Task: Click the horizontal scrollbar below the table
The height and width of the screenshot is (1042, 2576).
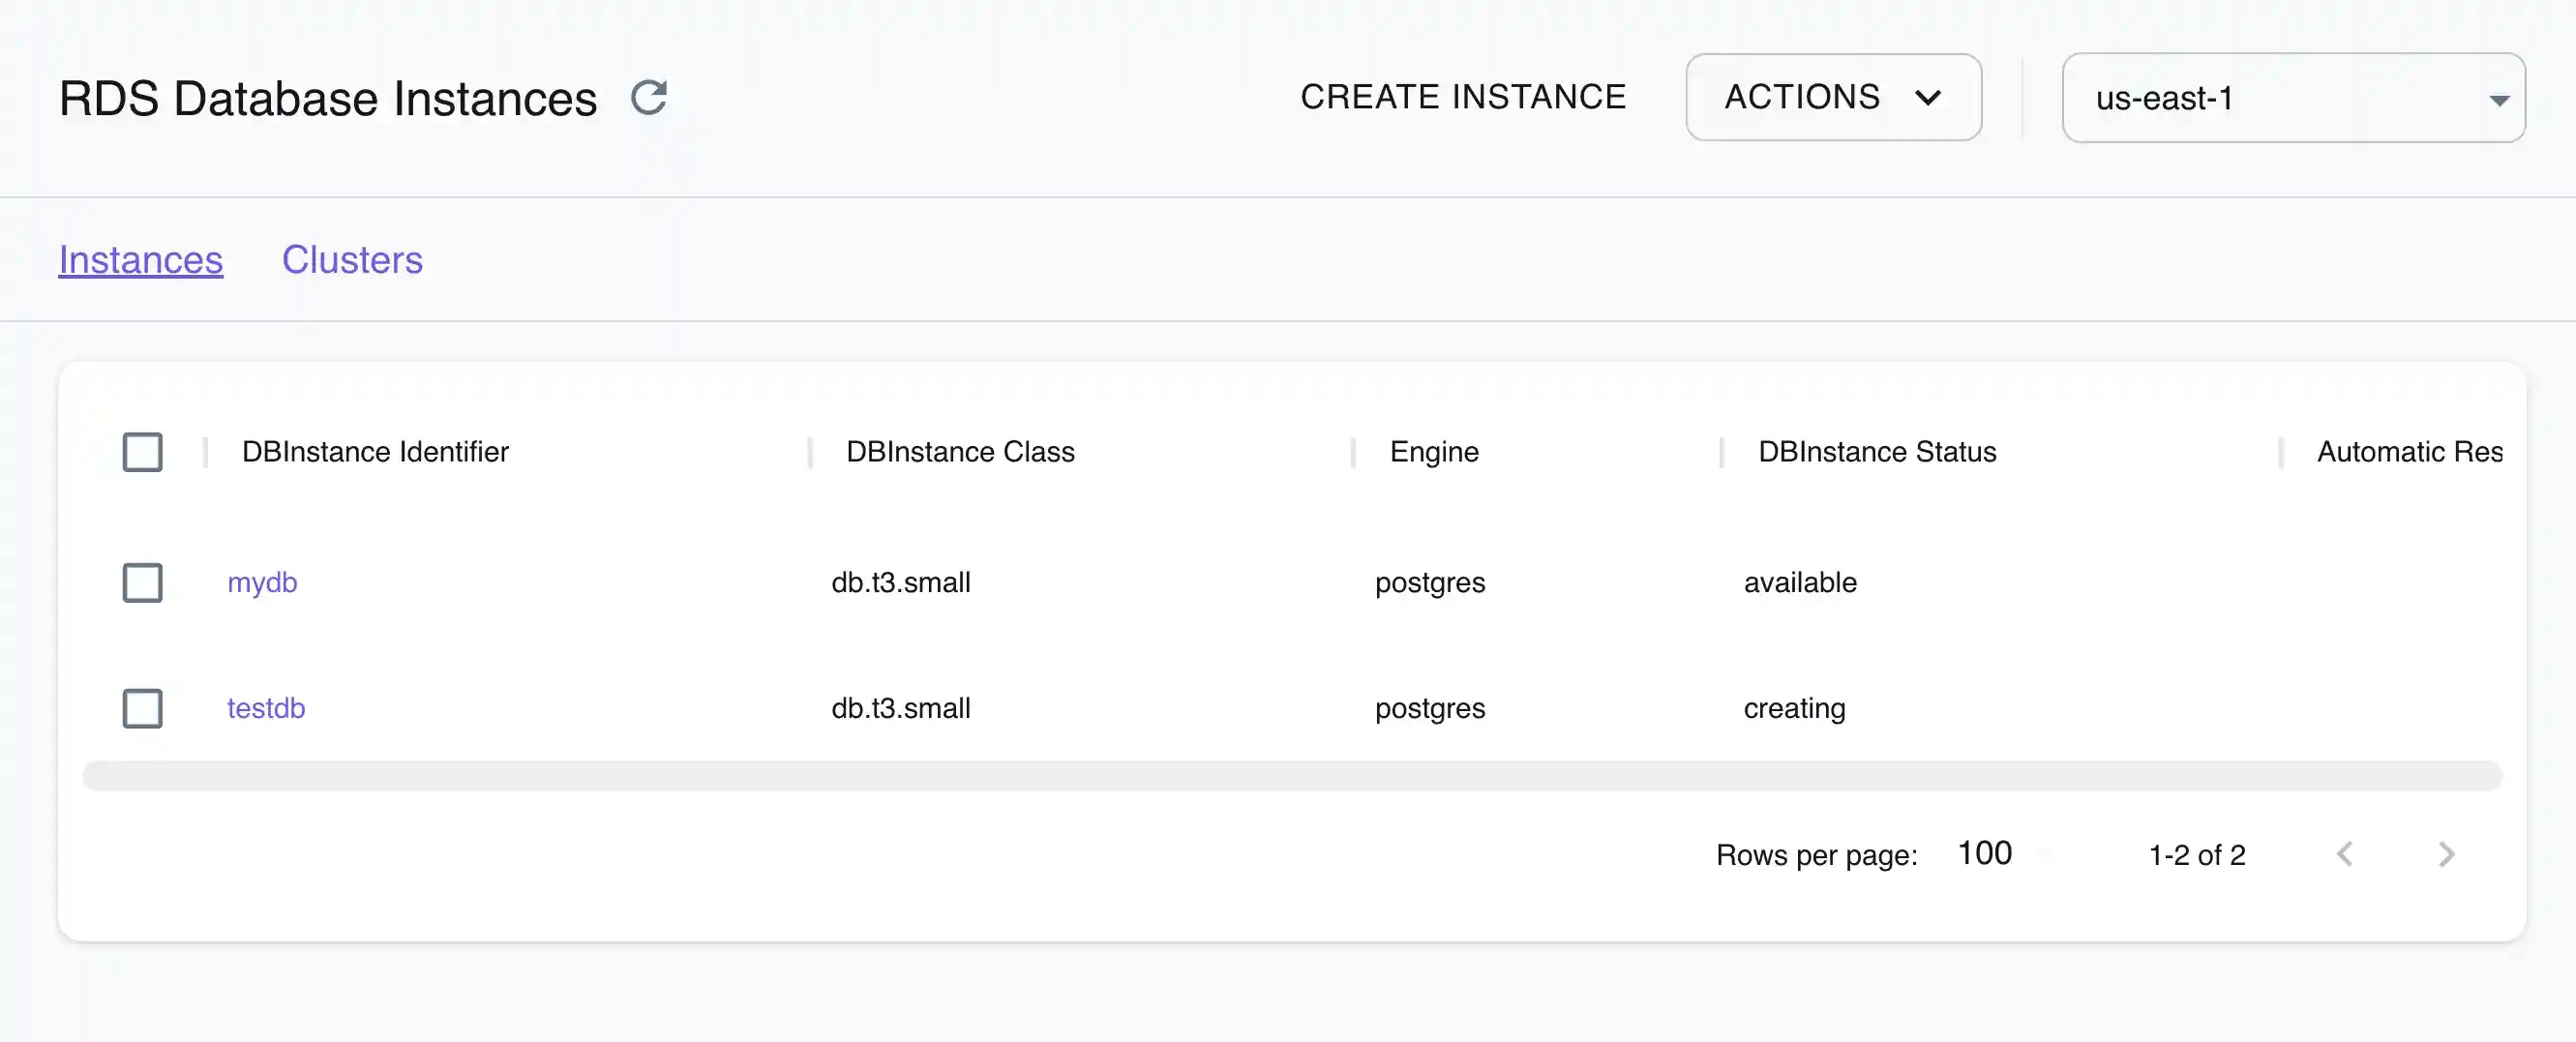Action: (x=1290, y=775)
